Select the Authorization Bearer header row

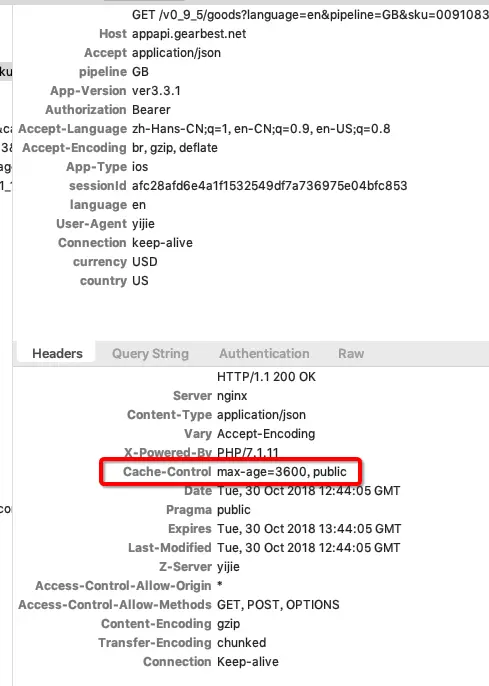[x=108, y=110]
